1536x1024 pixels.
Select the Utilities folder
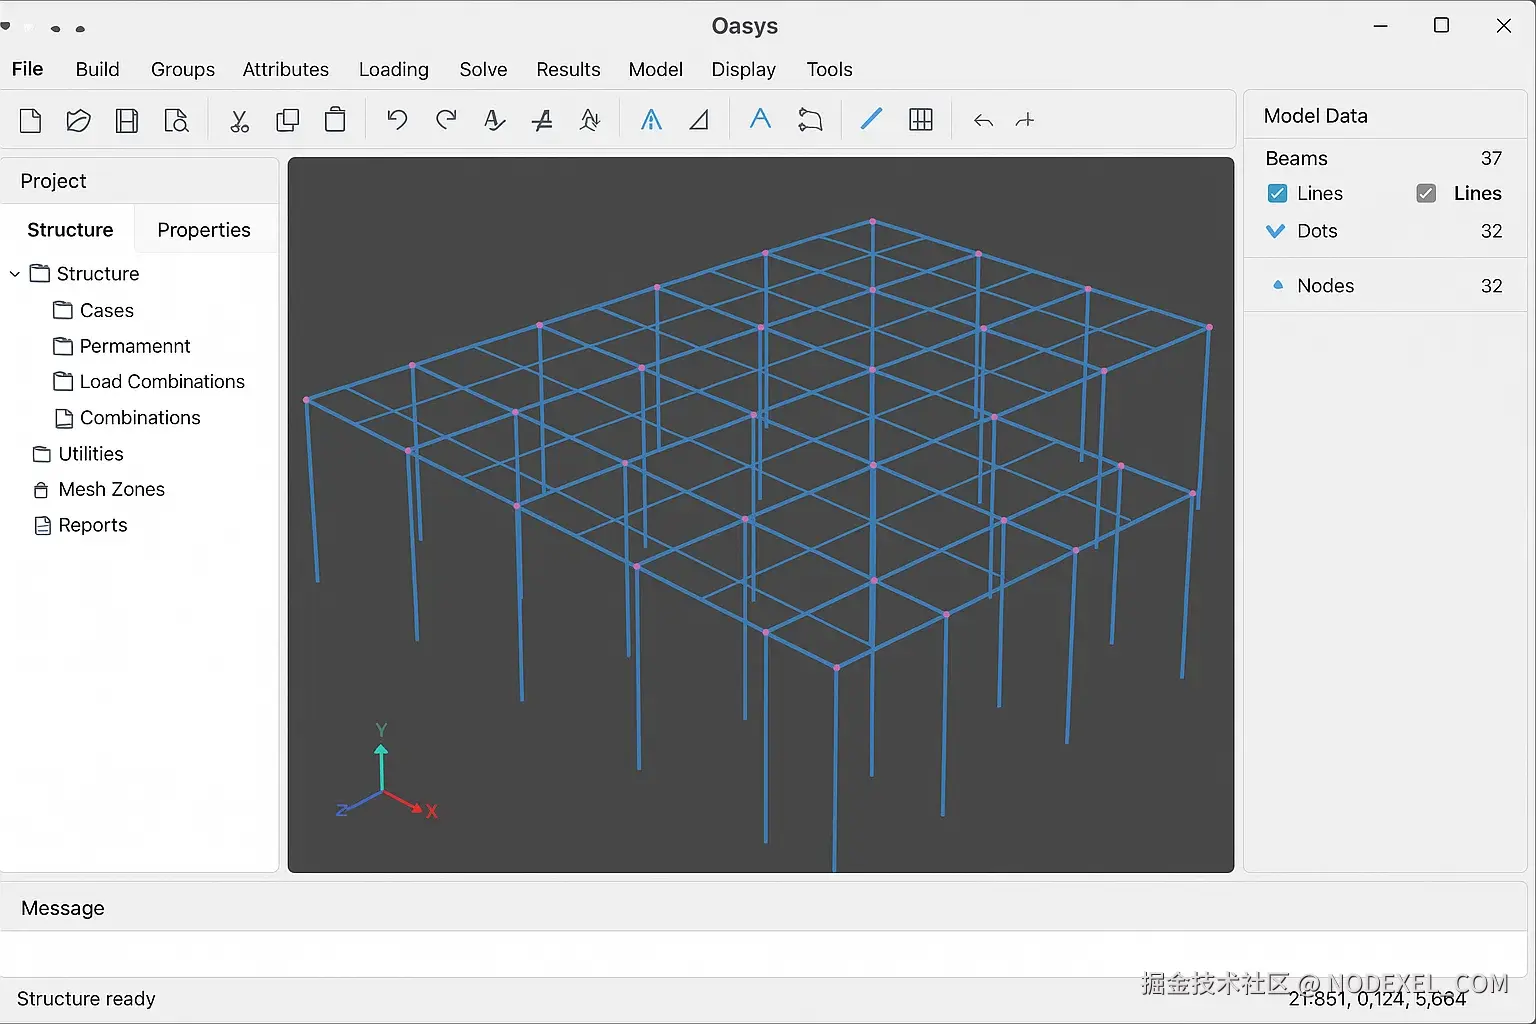[78, 454]
